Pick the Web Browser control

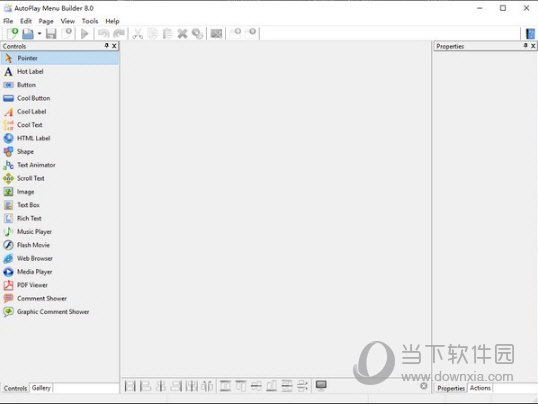coord(60,259)
